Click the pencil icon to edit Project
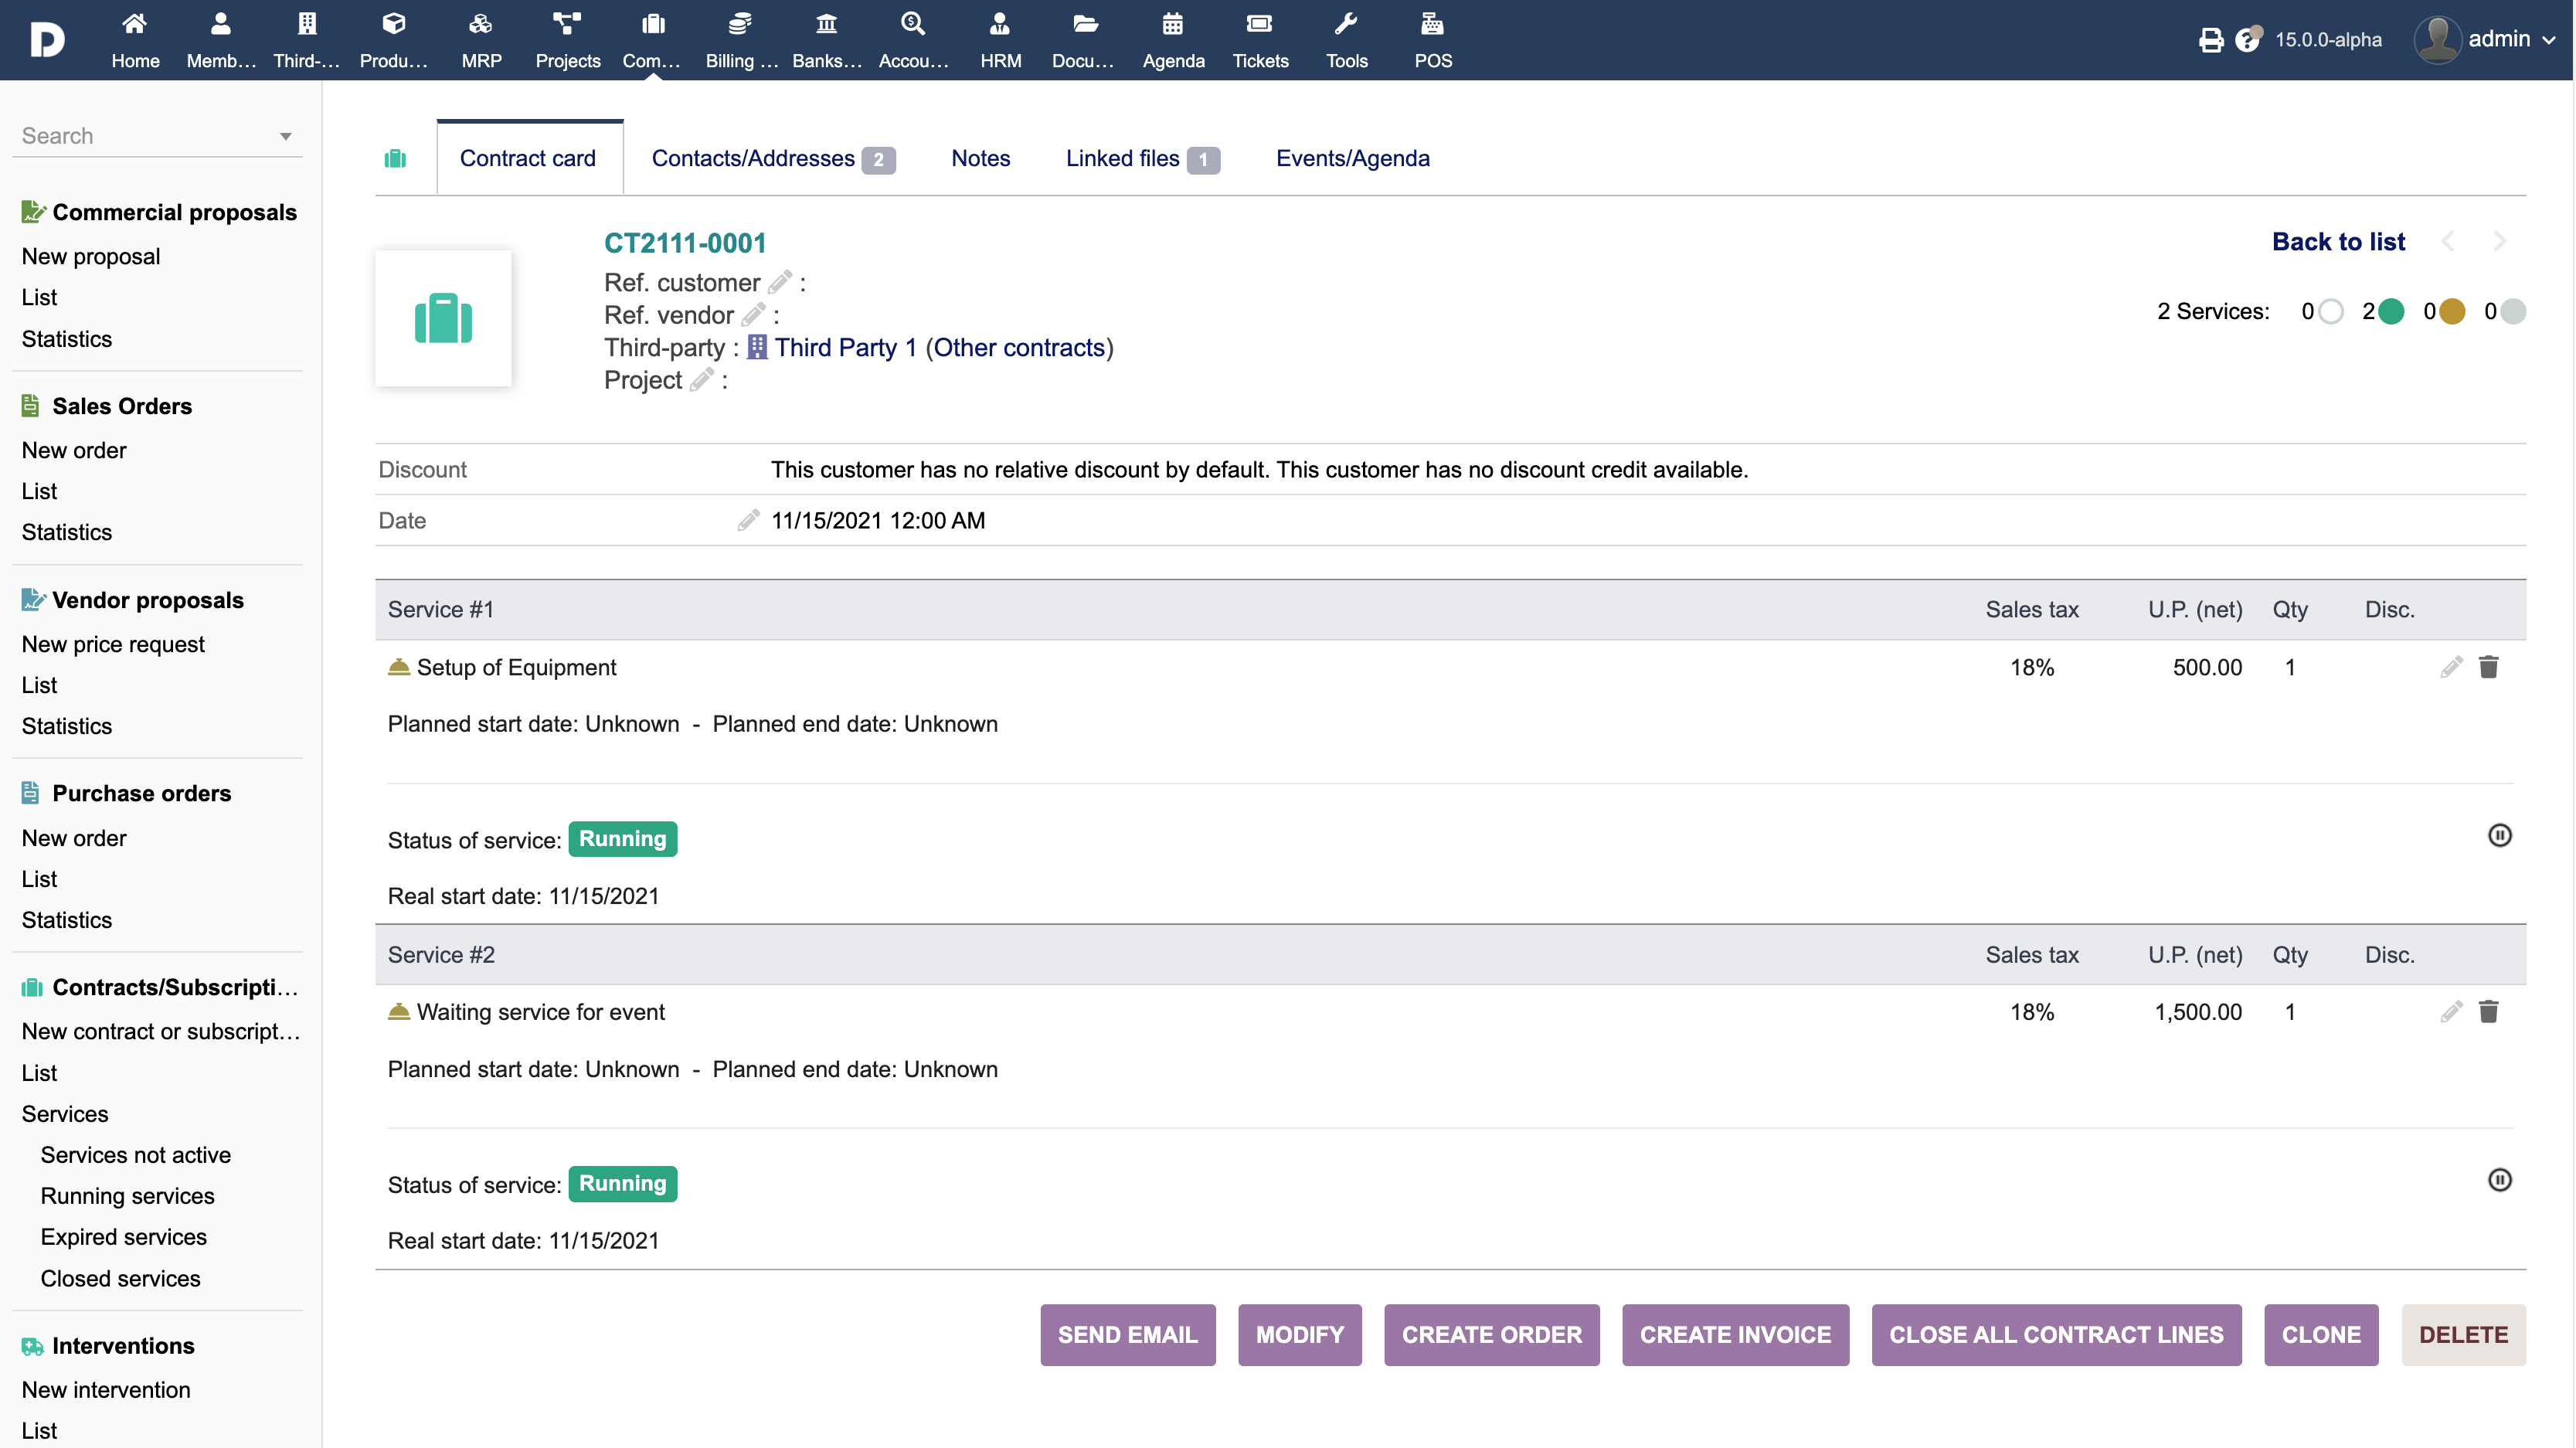This screenshot has height=1448, width=2576. tap(702, 380)
